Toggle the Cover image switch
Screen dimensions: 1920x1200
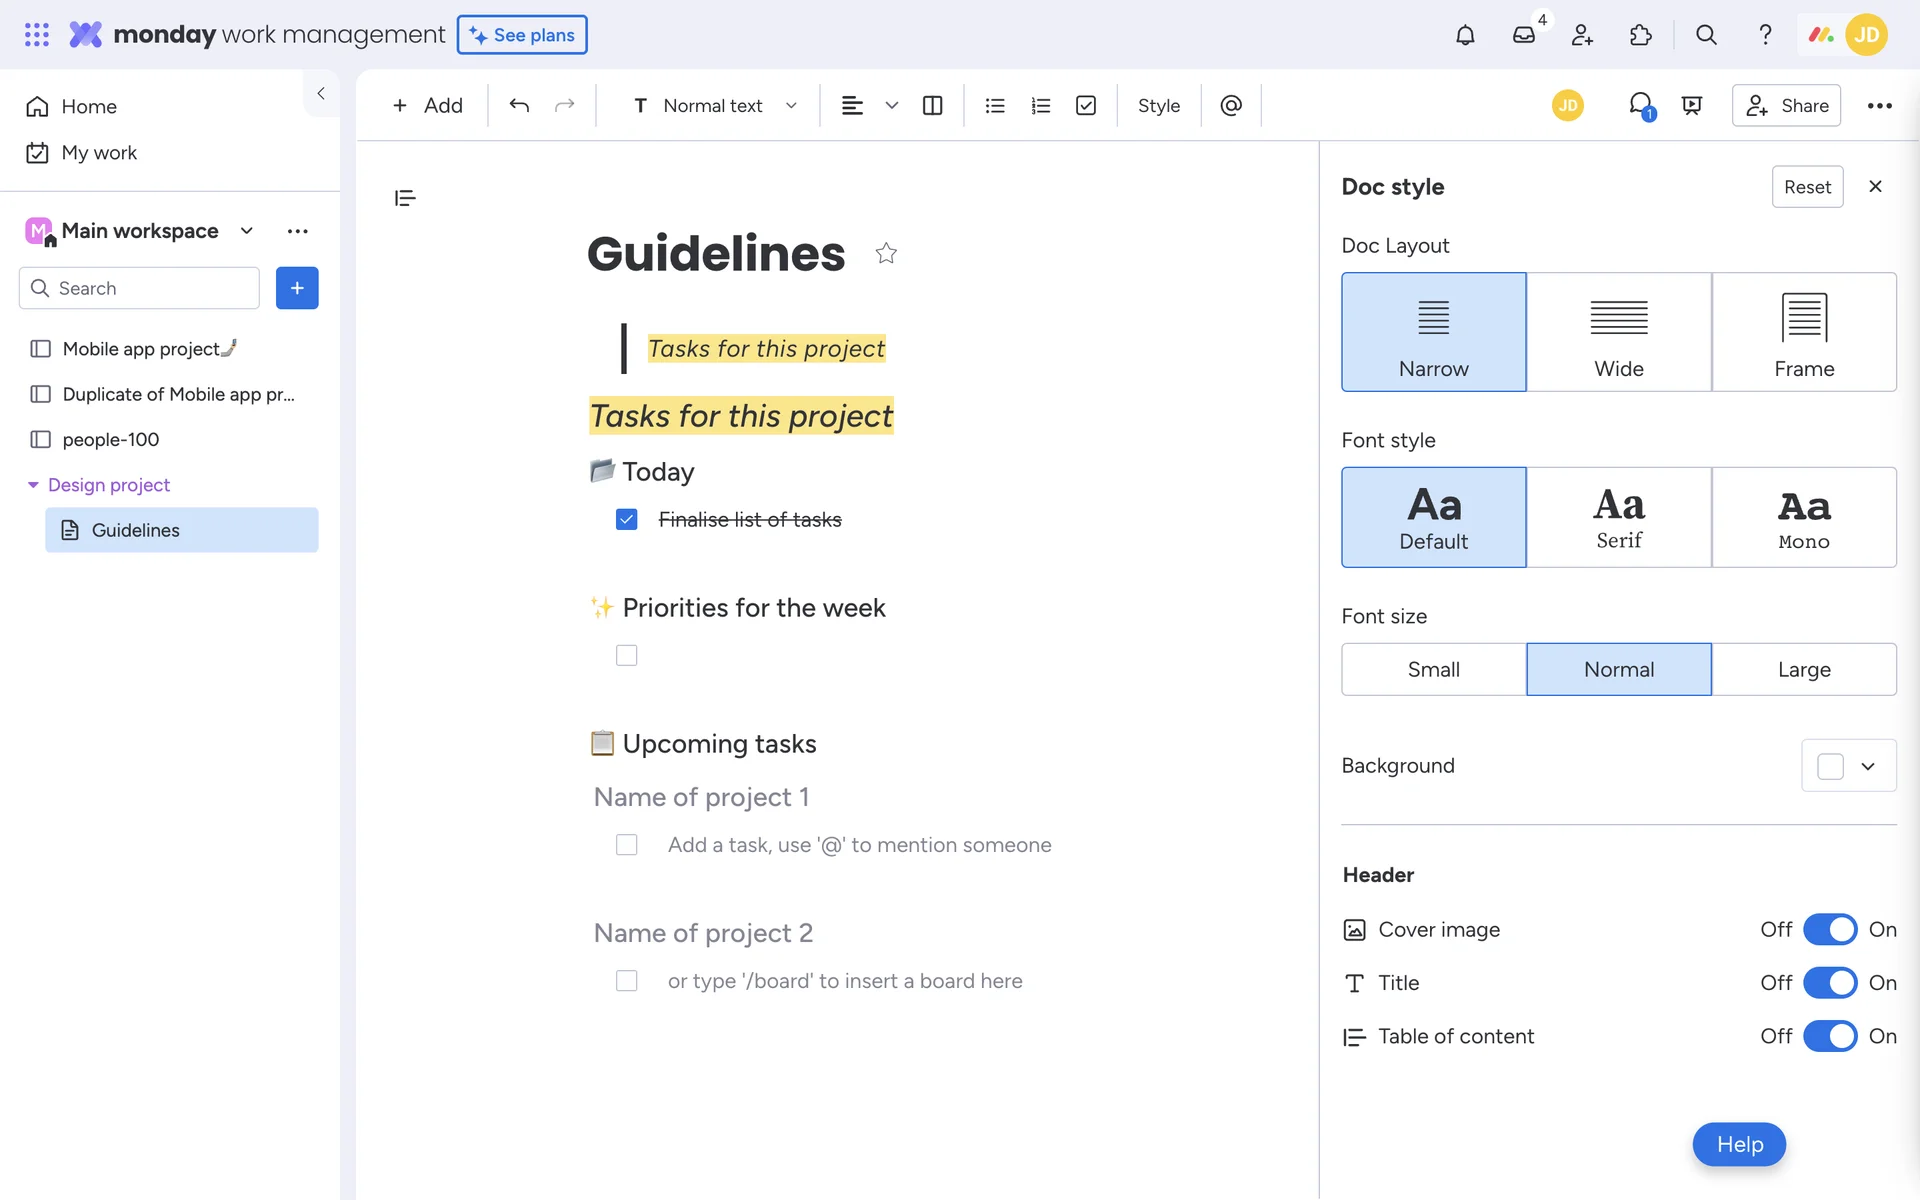point(1830,929)
